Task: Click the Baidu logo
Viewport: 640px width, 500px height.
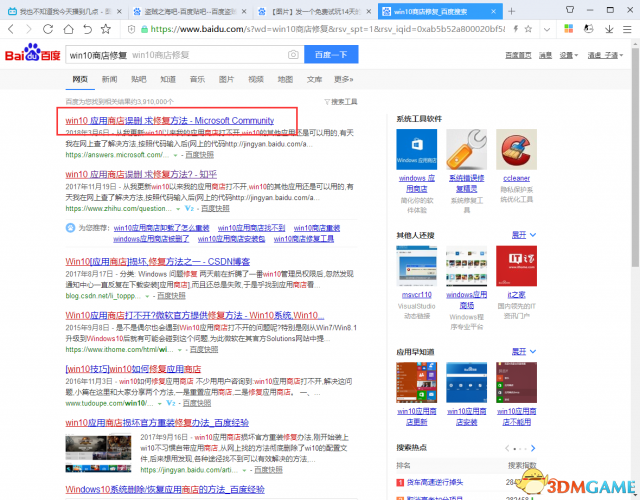Action: 33,53
